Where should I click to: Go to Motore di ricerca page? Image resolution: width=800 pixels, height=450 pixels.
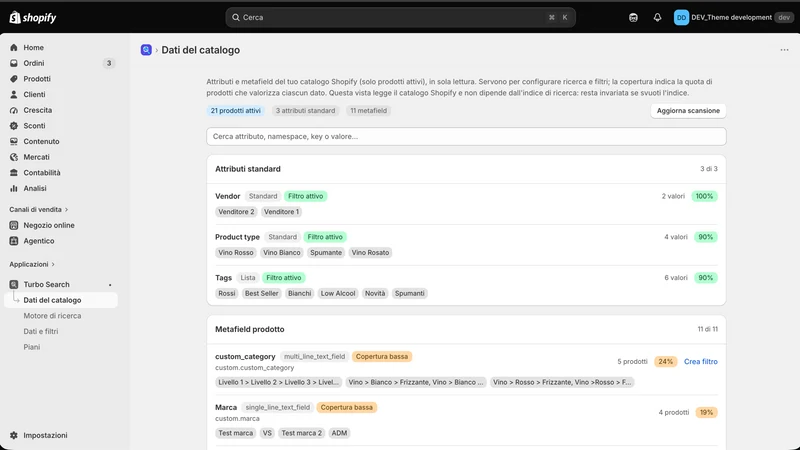coord(52,316)
